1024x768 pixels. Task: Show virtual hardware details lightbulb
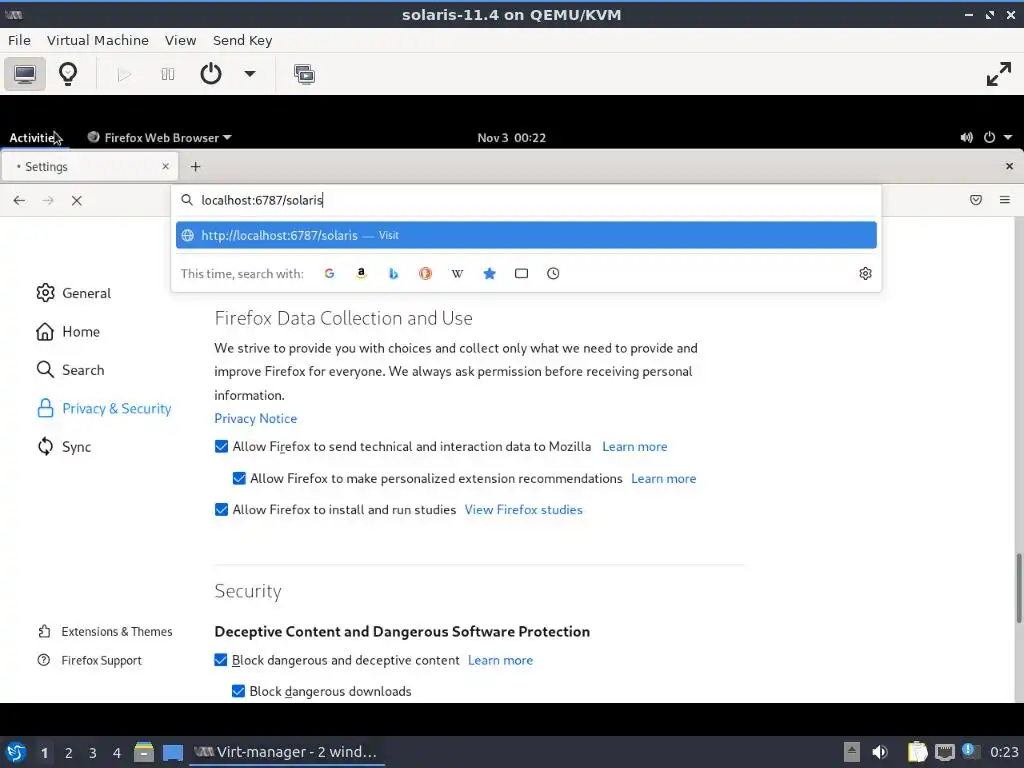click(68, 74)
